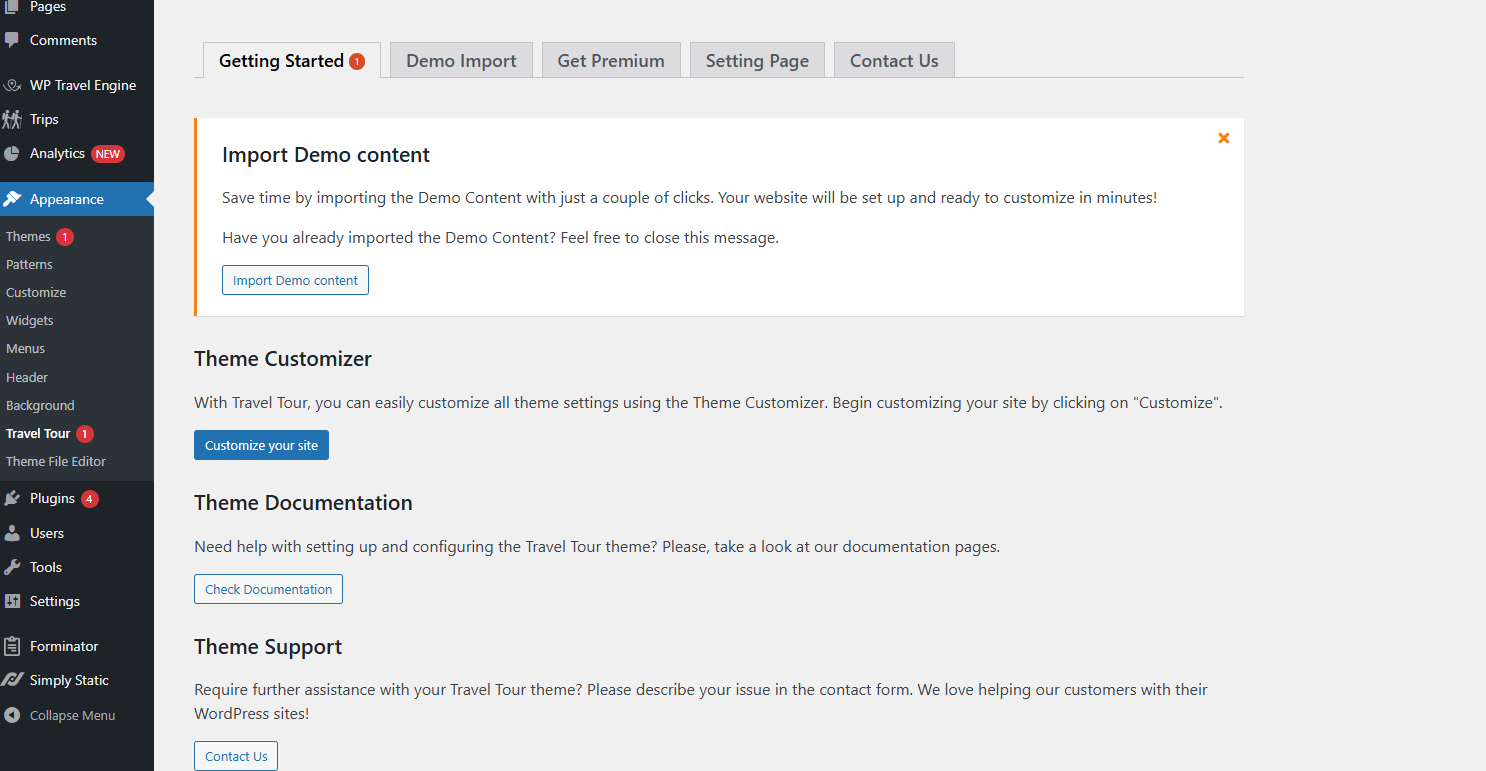Image resolution: width=1486 pixels, height=771 pixels.
Task: Collapse the admin sidebar menu
Action: (60, 716)
